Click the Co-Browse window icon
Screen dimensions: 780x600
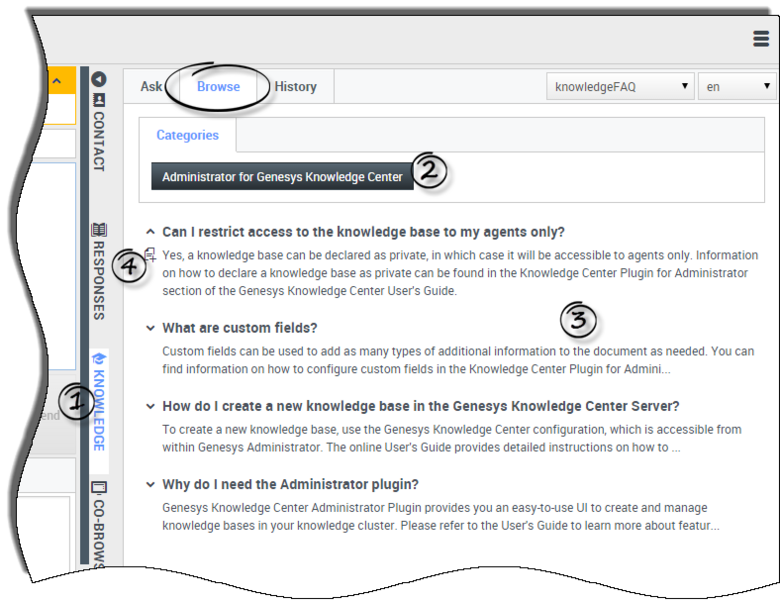point(99,487)
